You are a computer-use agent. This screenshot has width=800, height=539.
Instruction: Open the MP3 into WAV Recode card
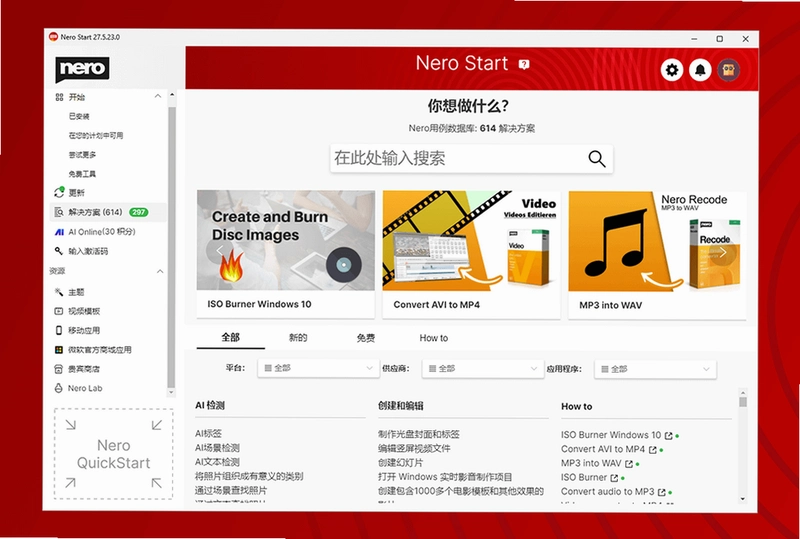tap(657, 255)
